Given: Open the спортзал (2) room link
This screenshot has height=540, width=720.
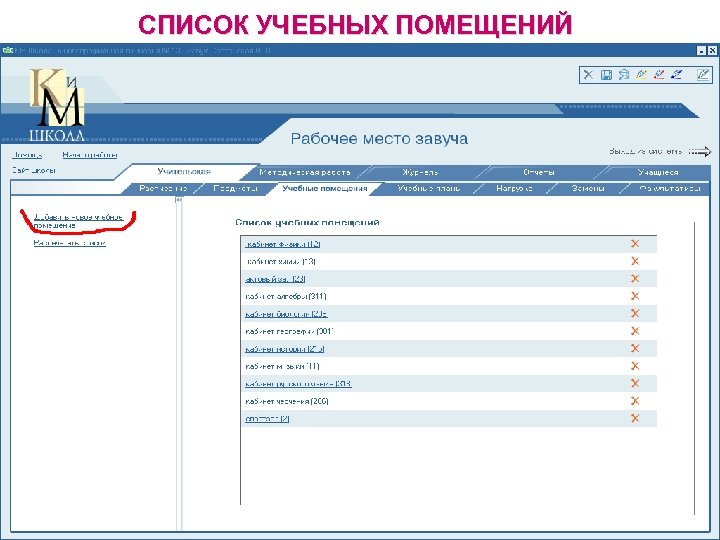Looking at the screenshot, I should 267,419.
